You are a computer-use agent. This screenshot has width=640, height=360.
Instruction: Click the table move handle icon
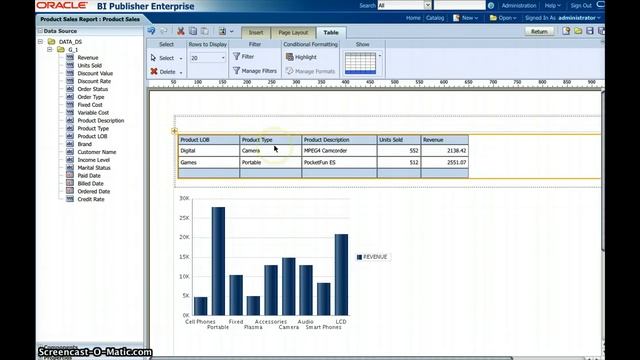[x=174, y=131]
